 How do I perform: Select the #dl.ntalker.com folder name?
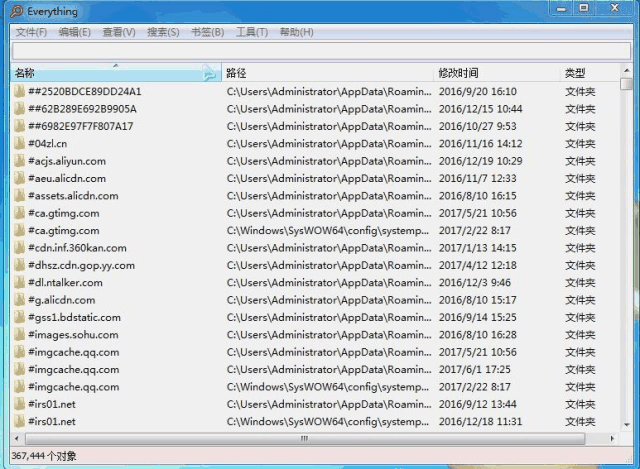coord(65,283)
